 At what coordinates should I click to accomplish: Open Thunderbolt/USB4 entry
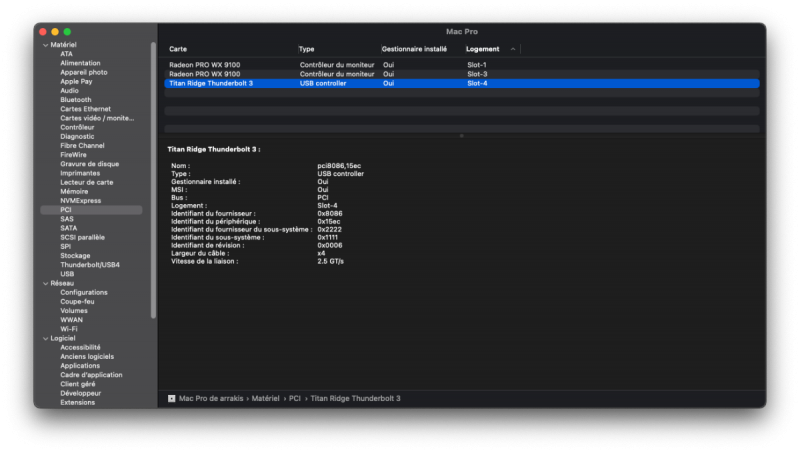(90, 265)
